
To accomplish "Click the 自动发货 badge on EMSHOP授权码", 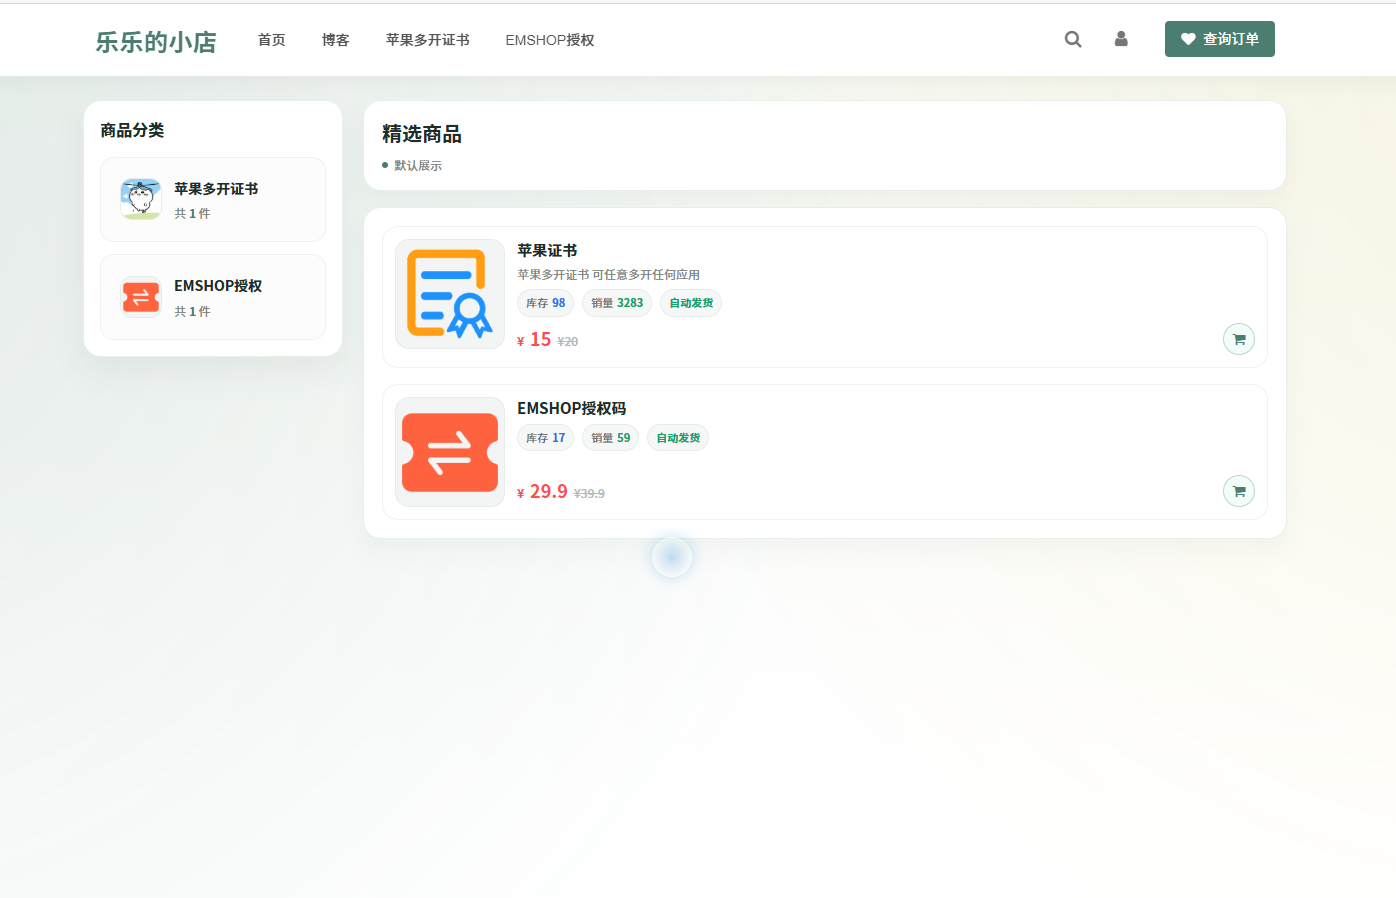I will (x=677, y=437).
